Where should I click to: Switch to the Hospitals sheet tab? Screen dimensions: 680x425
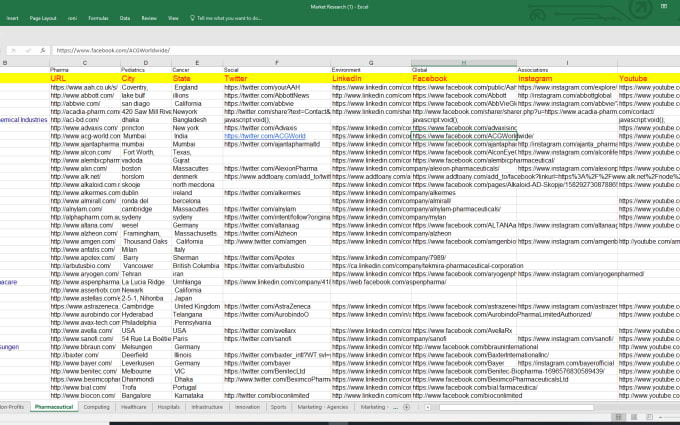coord(169,407)
